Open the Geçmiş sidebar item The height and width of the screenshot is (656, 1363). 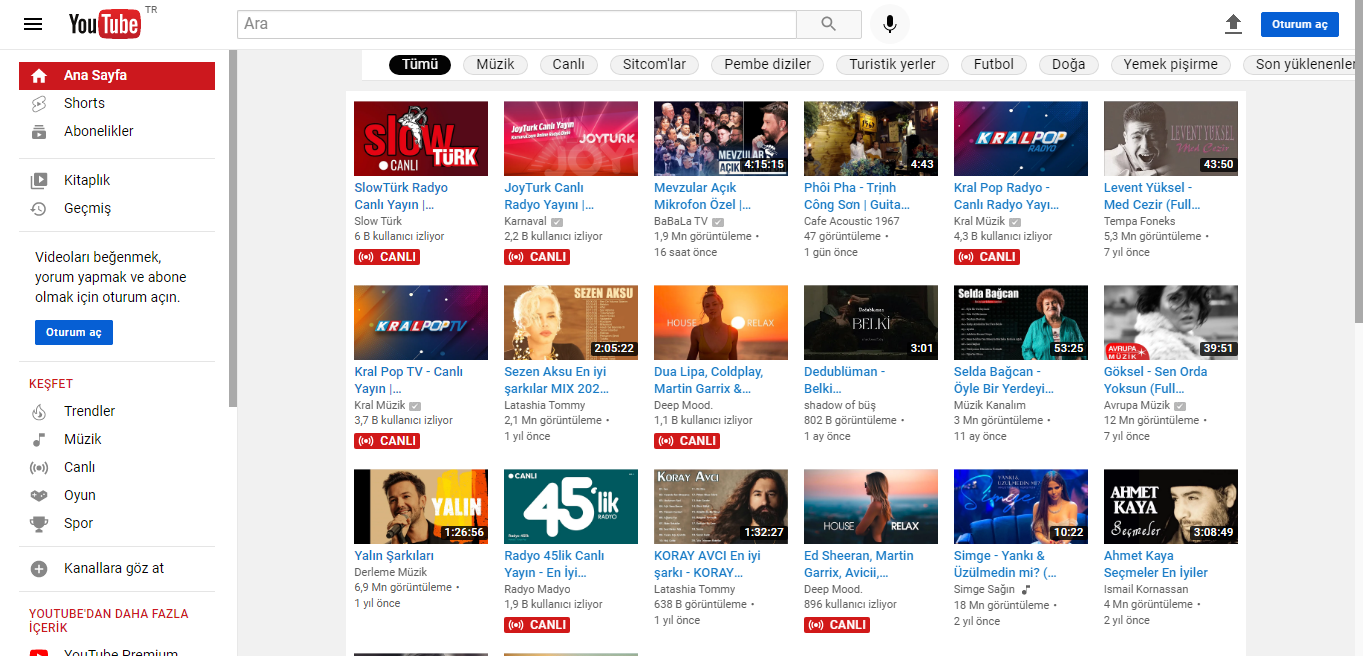pos(117,209)
